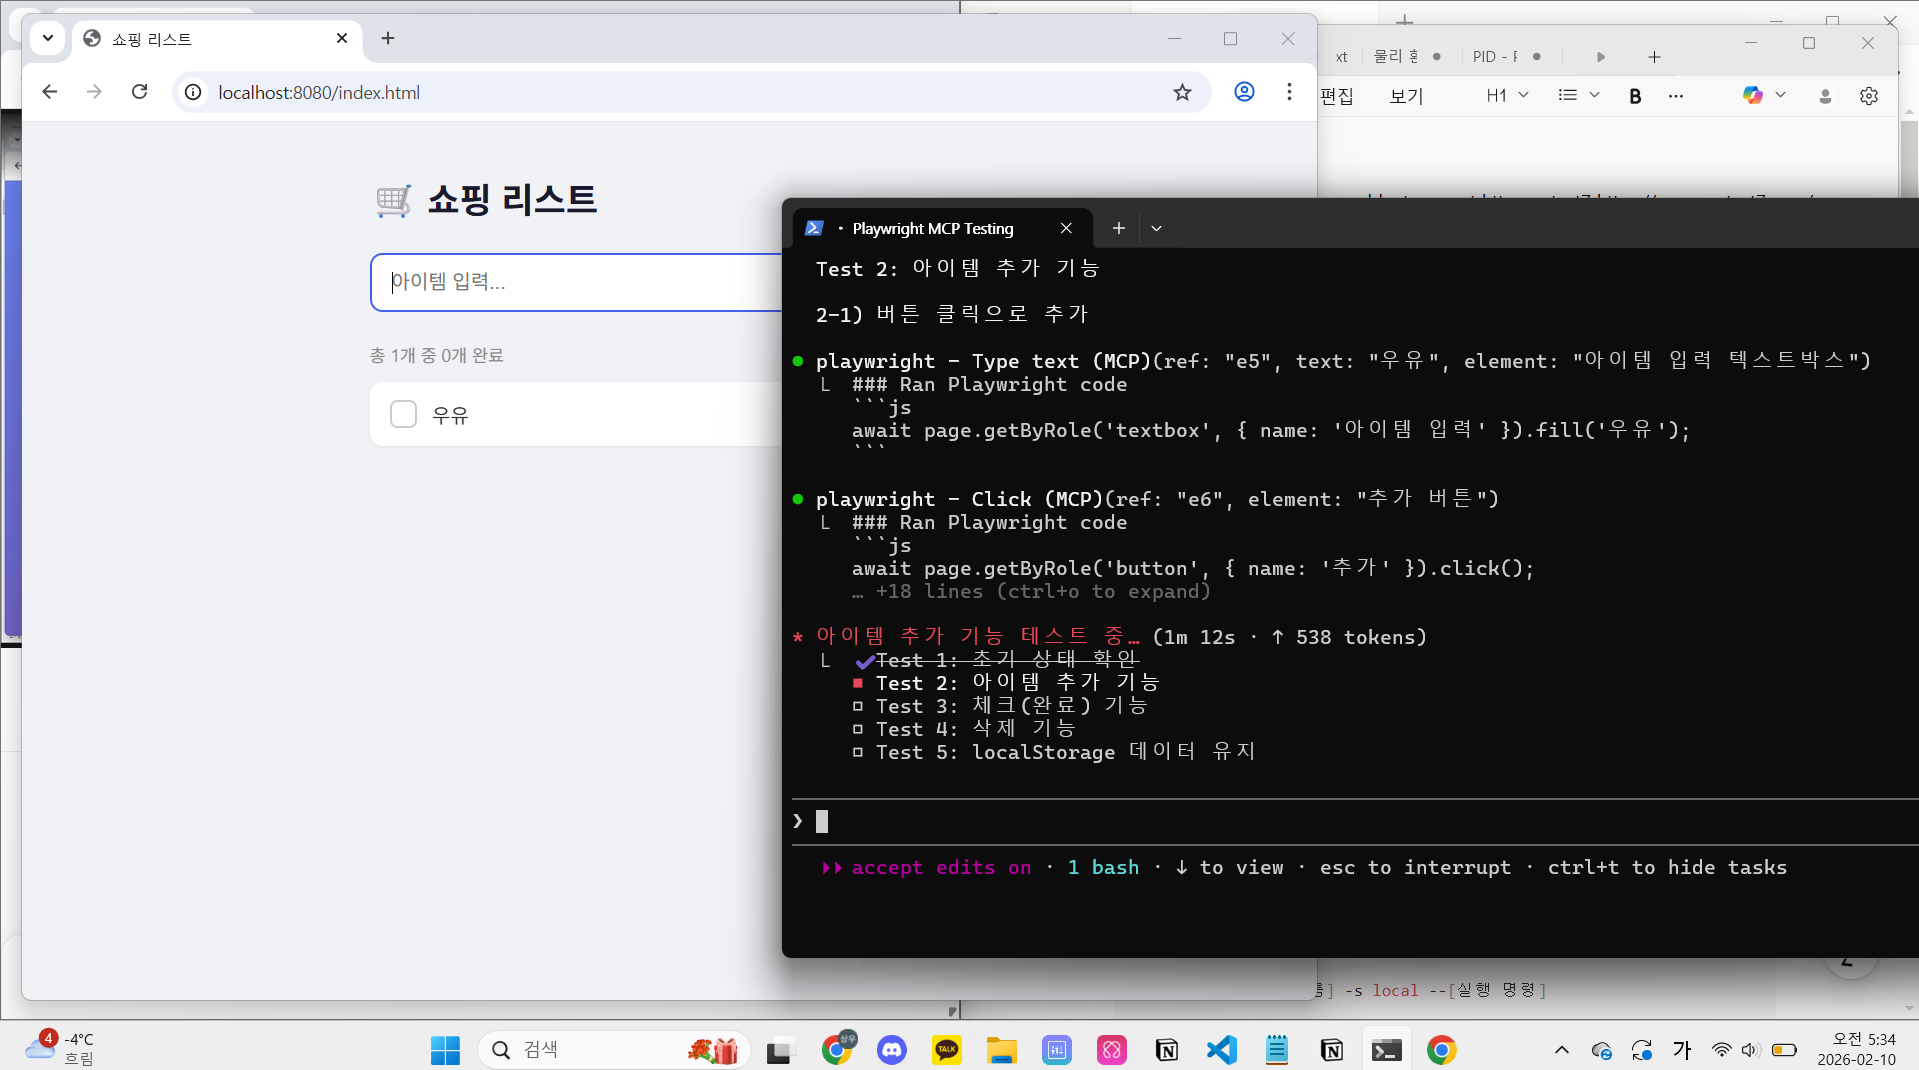Click the 총 1개 중 0개 완료 status text
1919x1070 pixels.
point(437,355)
